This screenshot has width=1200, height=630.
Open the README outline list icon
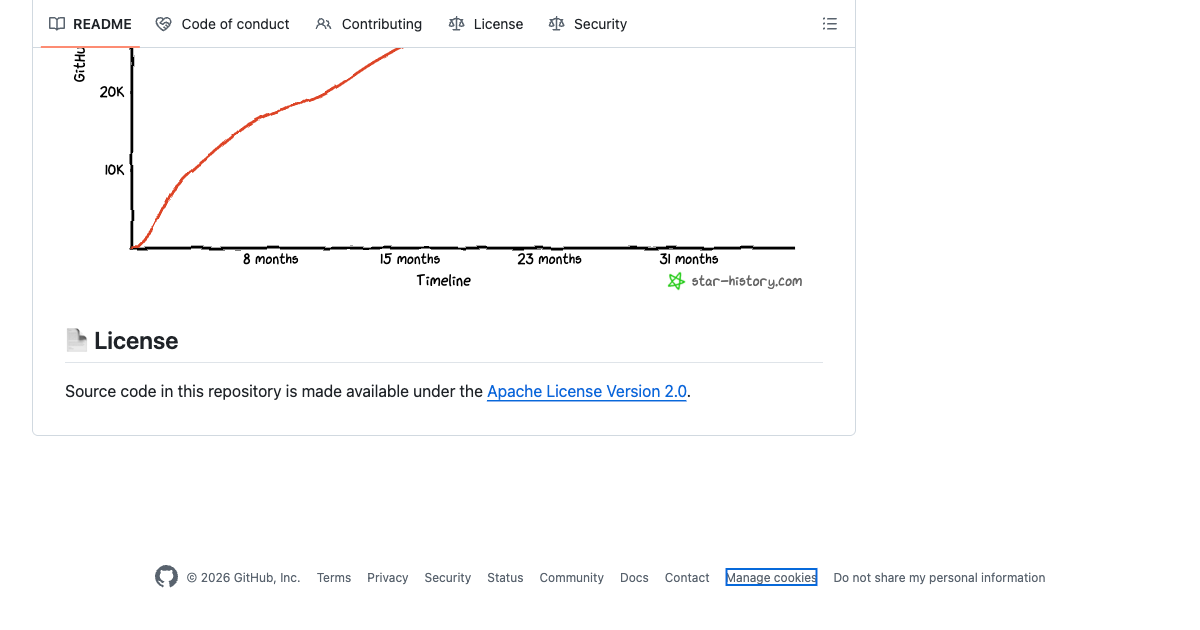(x=829, y=23)
